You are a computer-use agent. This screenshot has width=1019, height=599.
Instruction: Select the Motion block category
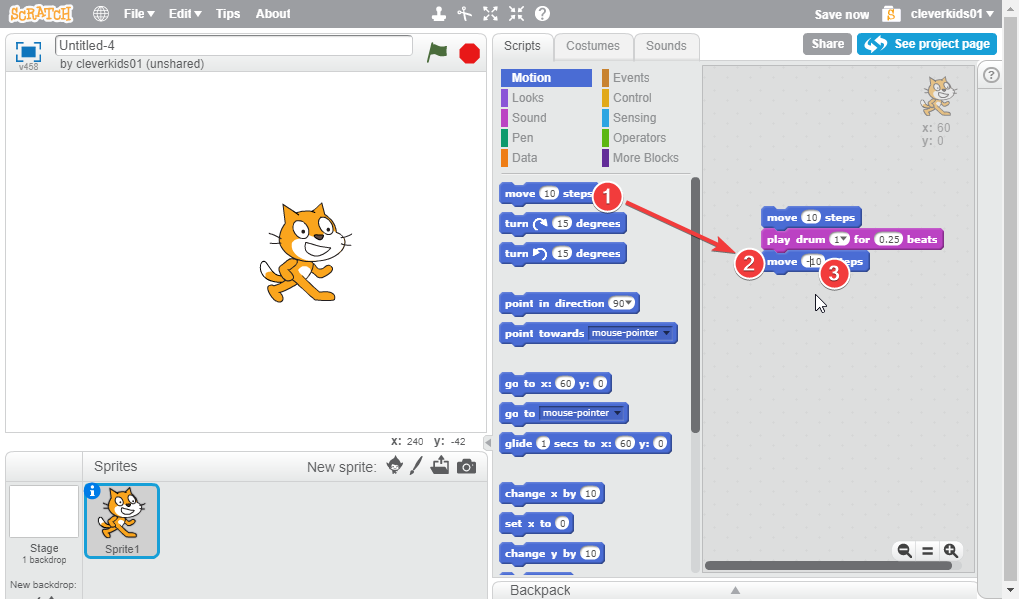click(x=546, y=78)
